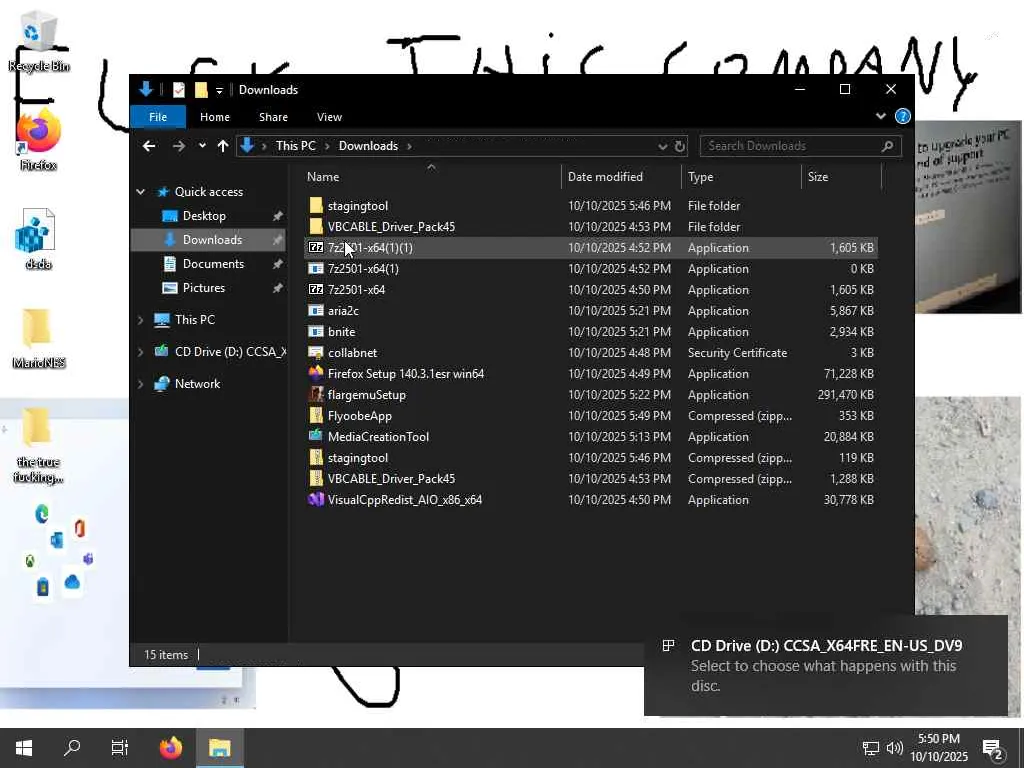Select the collabnet certificate icon
The image size is (1024, 768).
316,353
